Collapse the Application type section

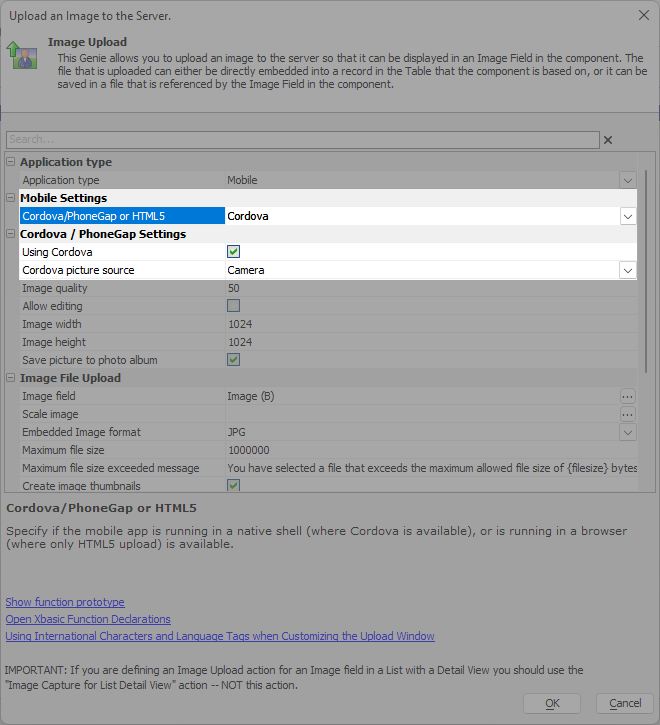pyautogui.click(x=11, y=162)
